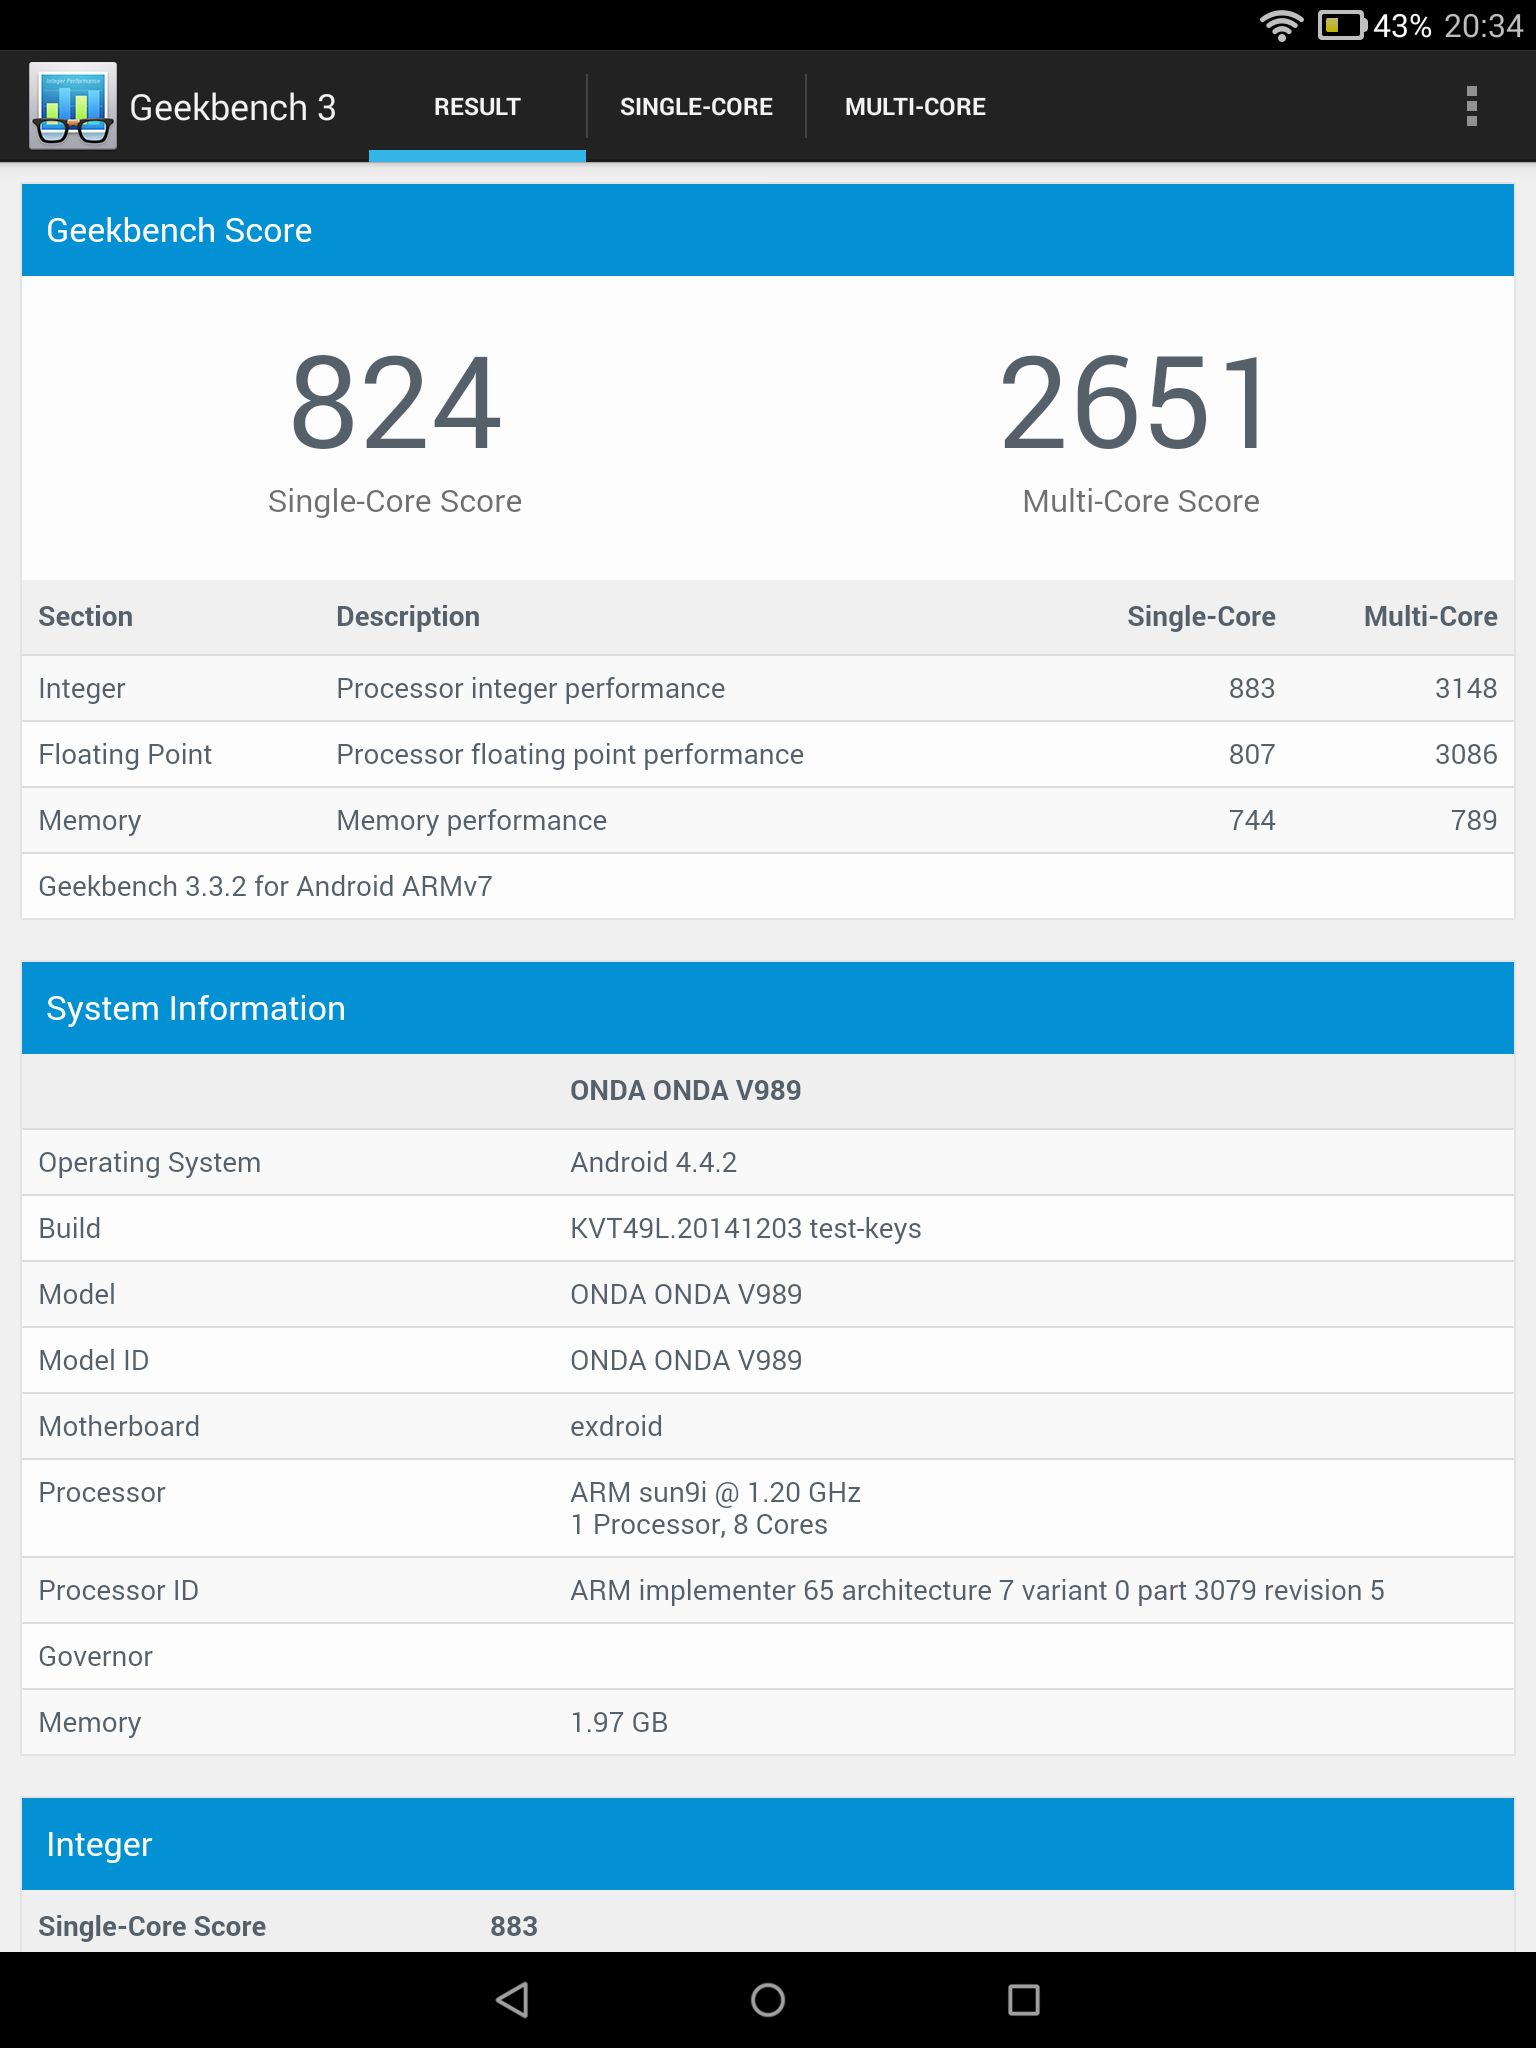1536x2048 pixels.
Task: Tap the Android back navigation button
Action: (x=512, y=2000)
